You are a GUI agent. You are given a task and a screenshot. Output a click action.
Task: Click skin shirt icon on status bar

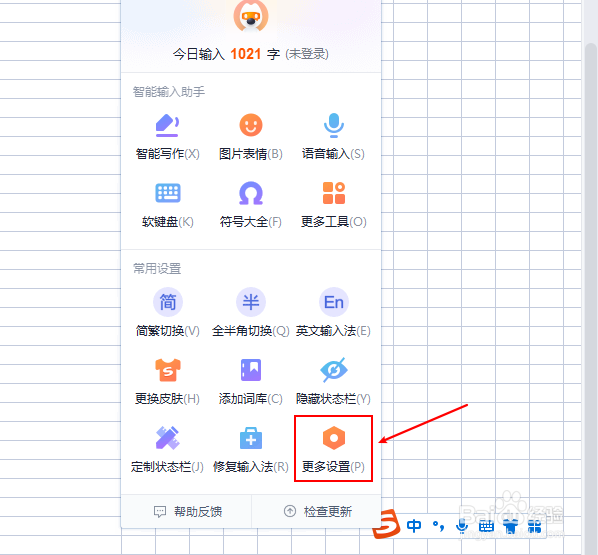[x=511, y=526]
